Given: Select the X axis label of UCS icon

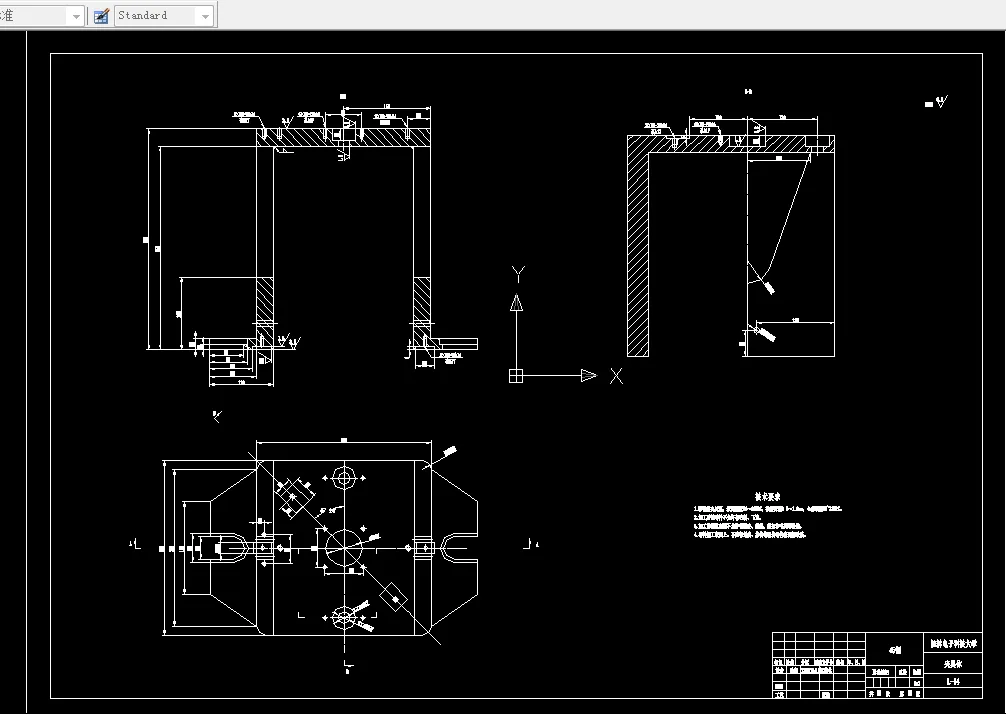Looking at the screenshot, I should pyautogui.click(x=616, y=376).
